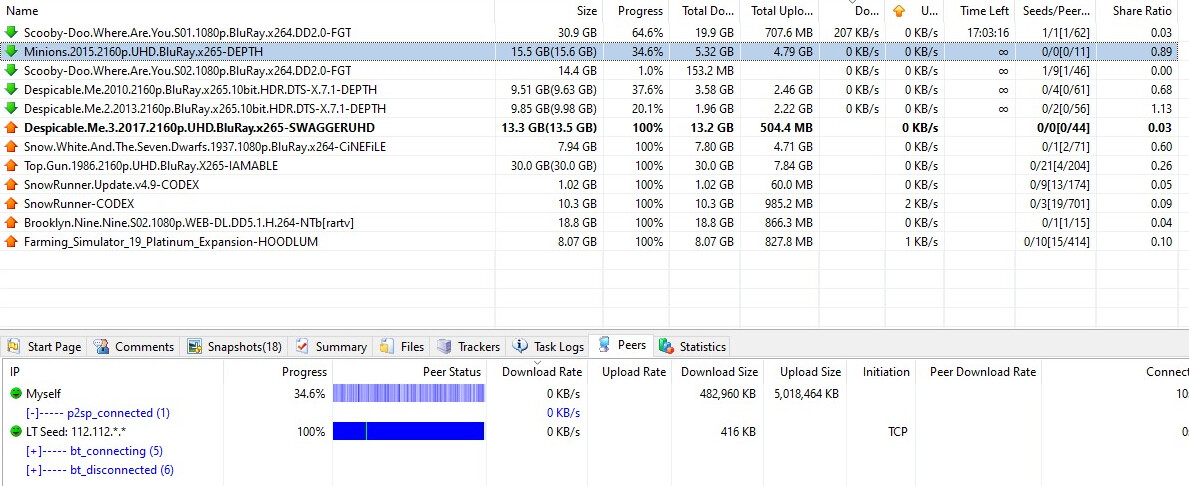This screenshot has height=486, width=1189.
Task: Click the green status icon beside Myself
Action: click(16, 394)
